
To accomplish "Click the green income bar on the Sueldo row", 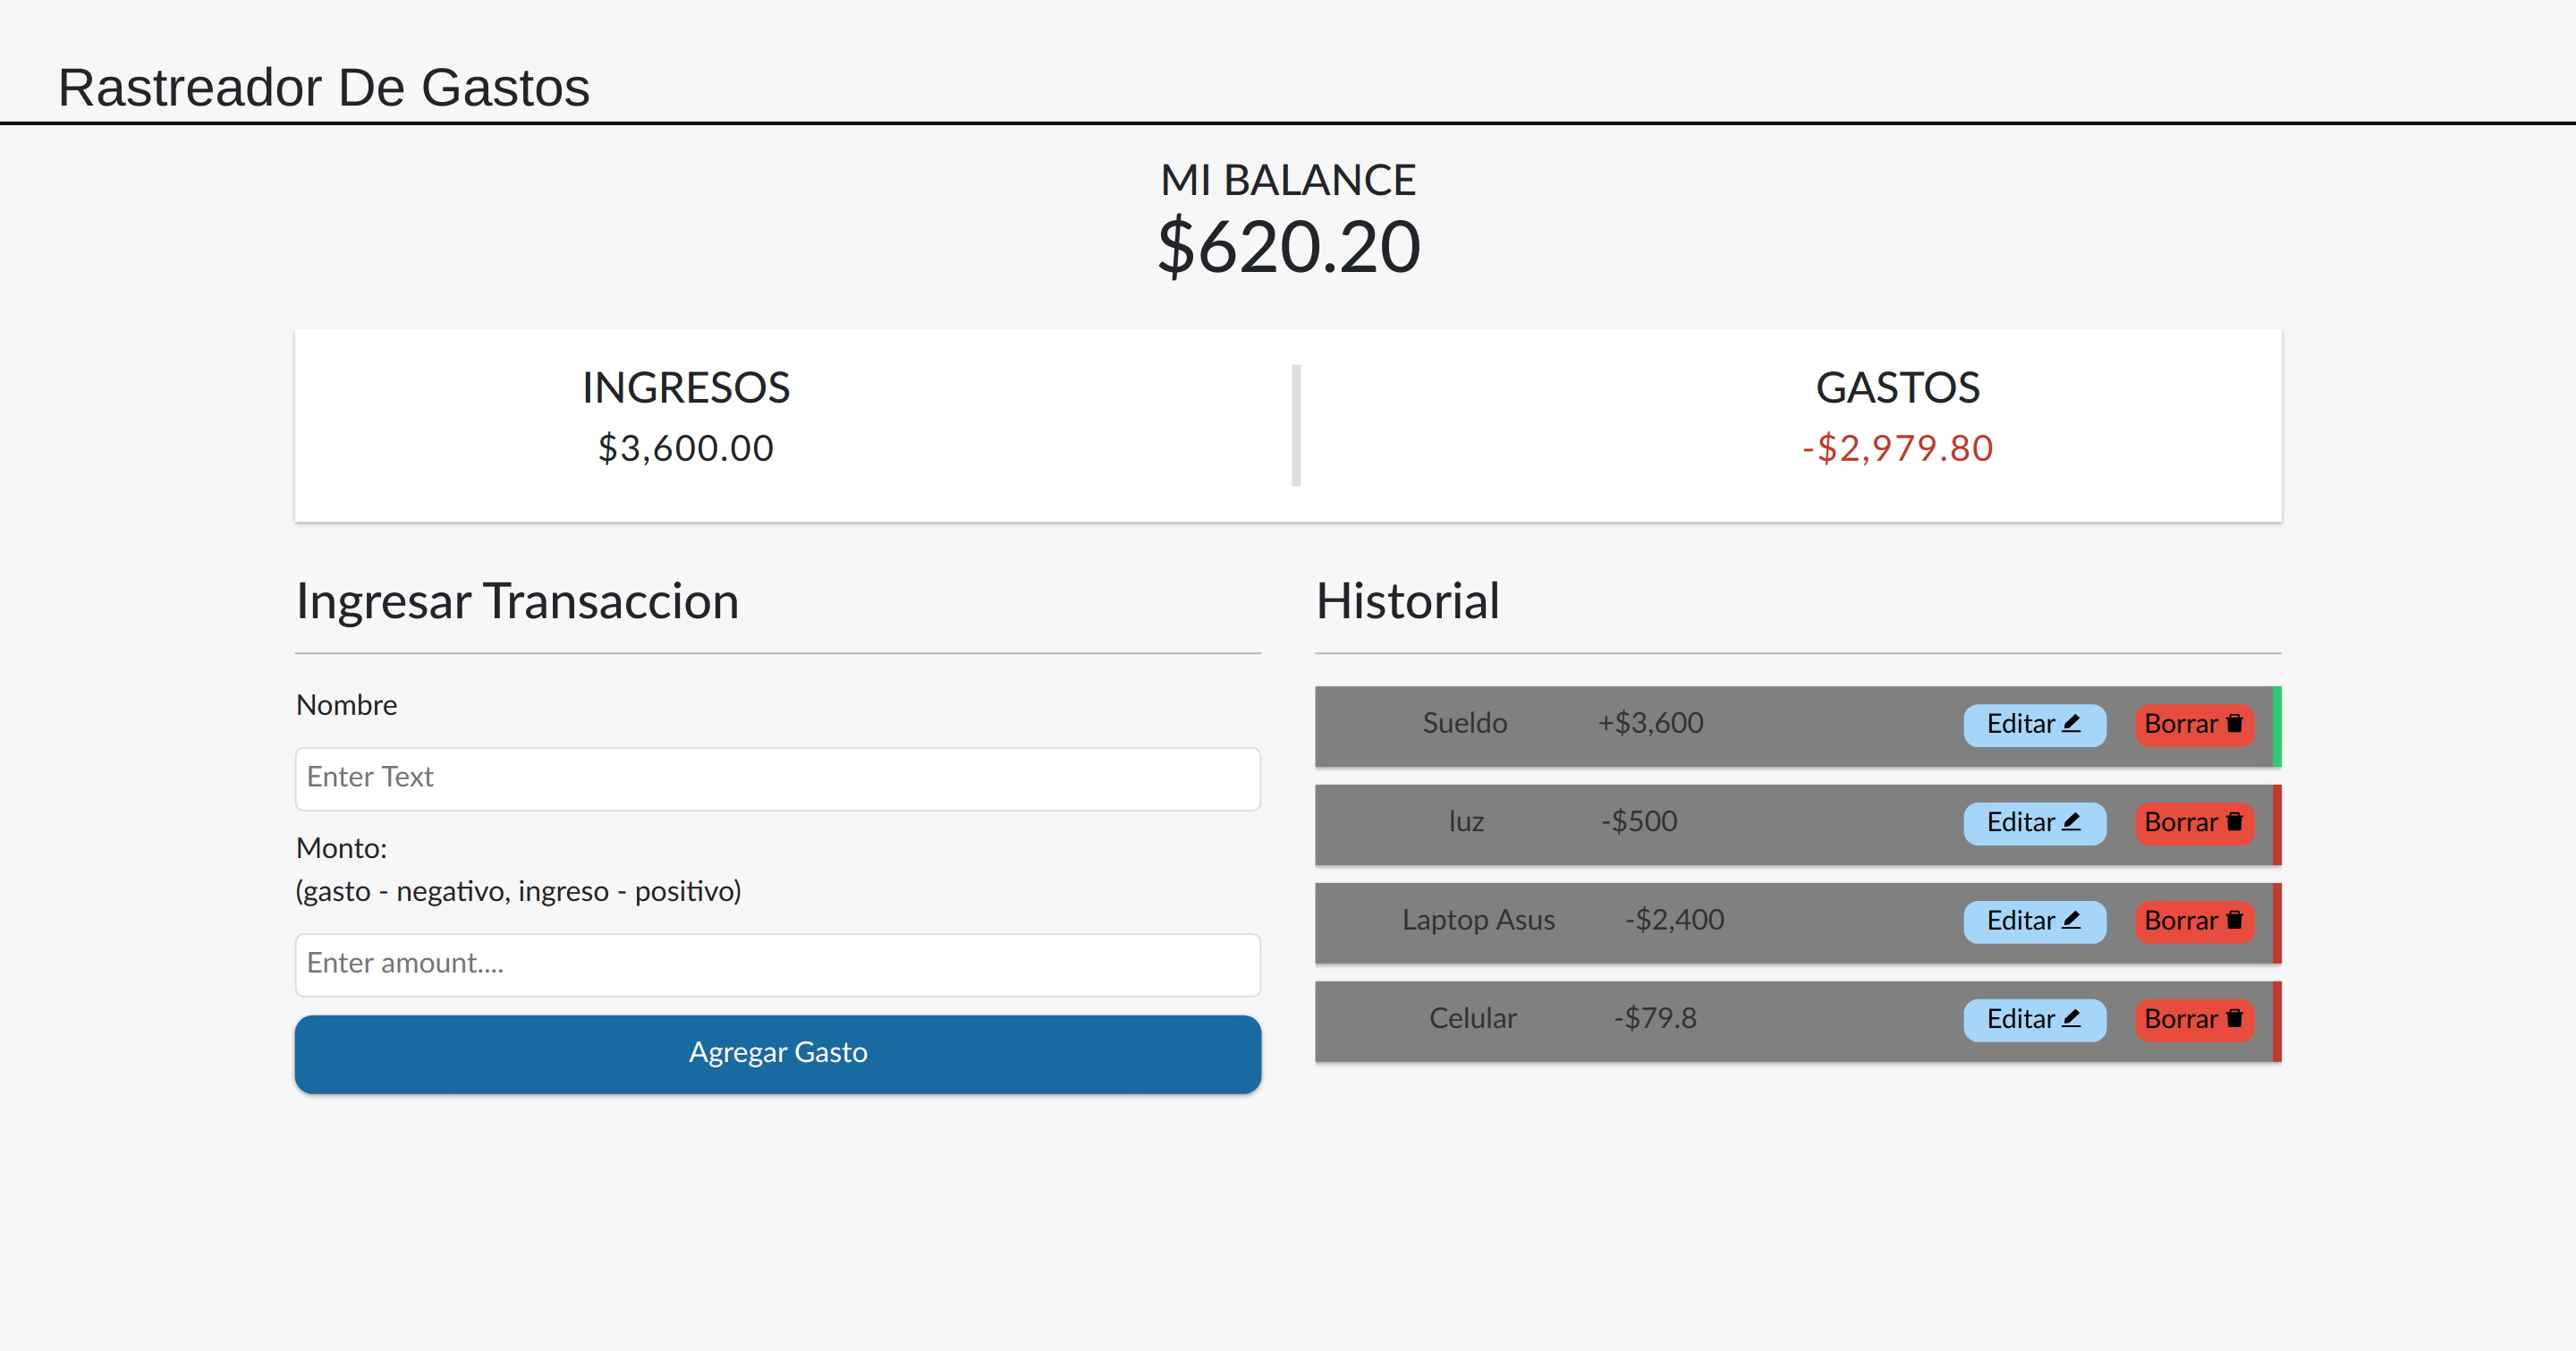I will pyautogui.click(x=2276, y=727).
